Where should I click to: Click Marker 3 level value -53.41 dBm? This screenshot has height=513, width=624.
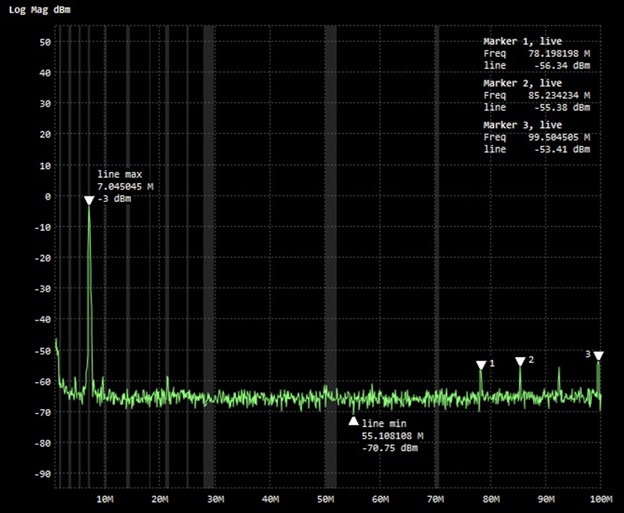pyautogui.click(x=562, y=149)
